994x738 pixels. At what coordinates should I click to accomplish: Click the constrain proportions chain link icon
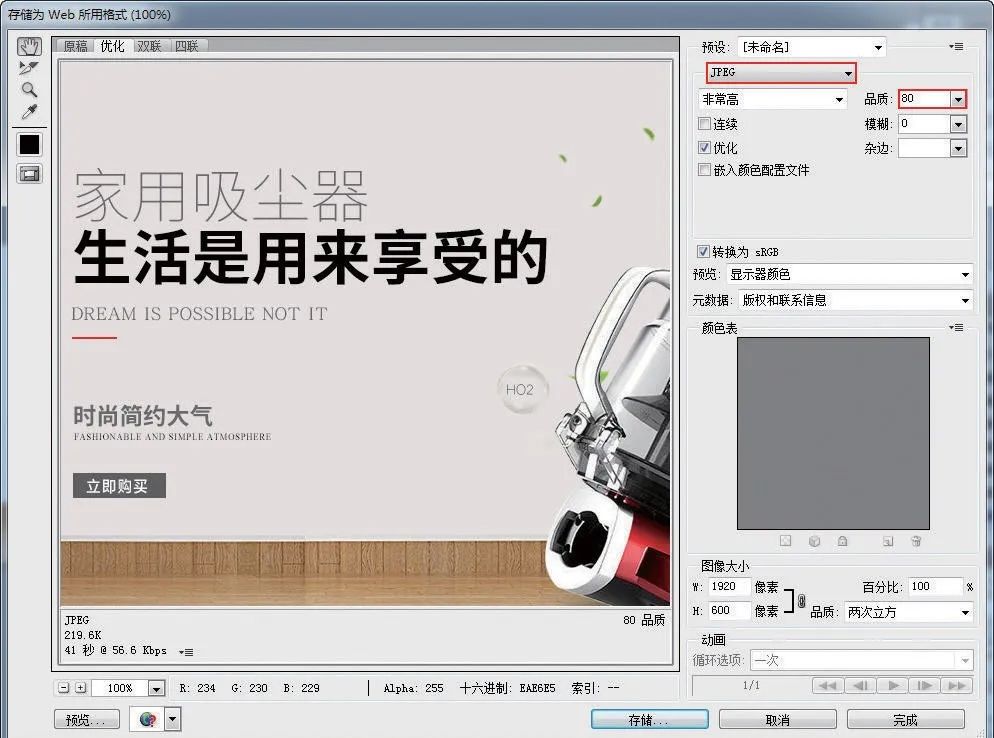click(801, 600)
